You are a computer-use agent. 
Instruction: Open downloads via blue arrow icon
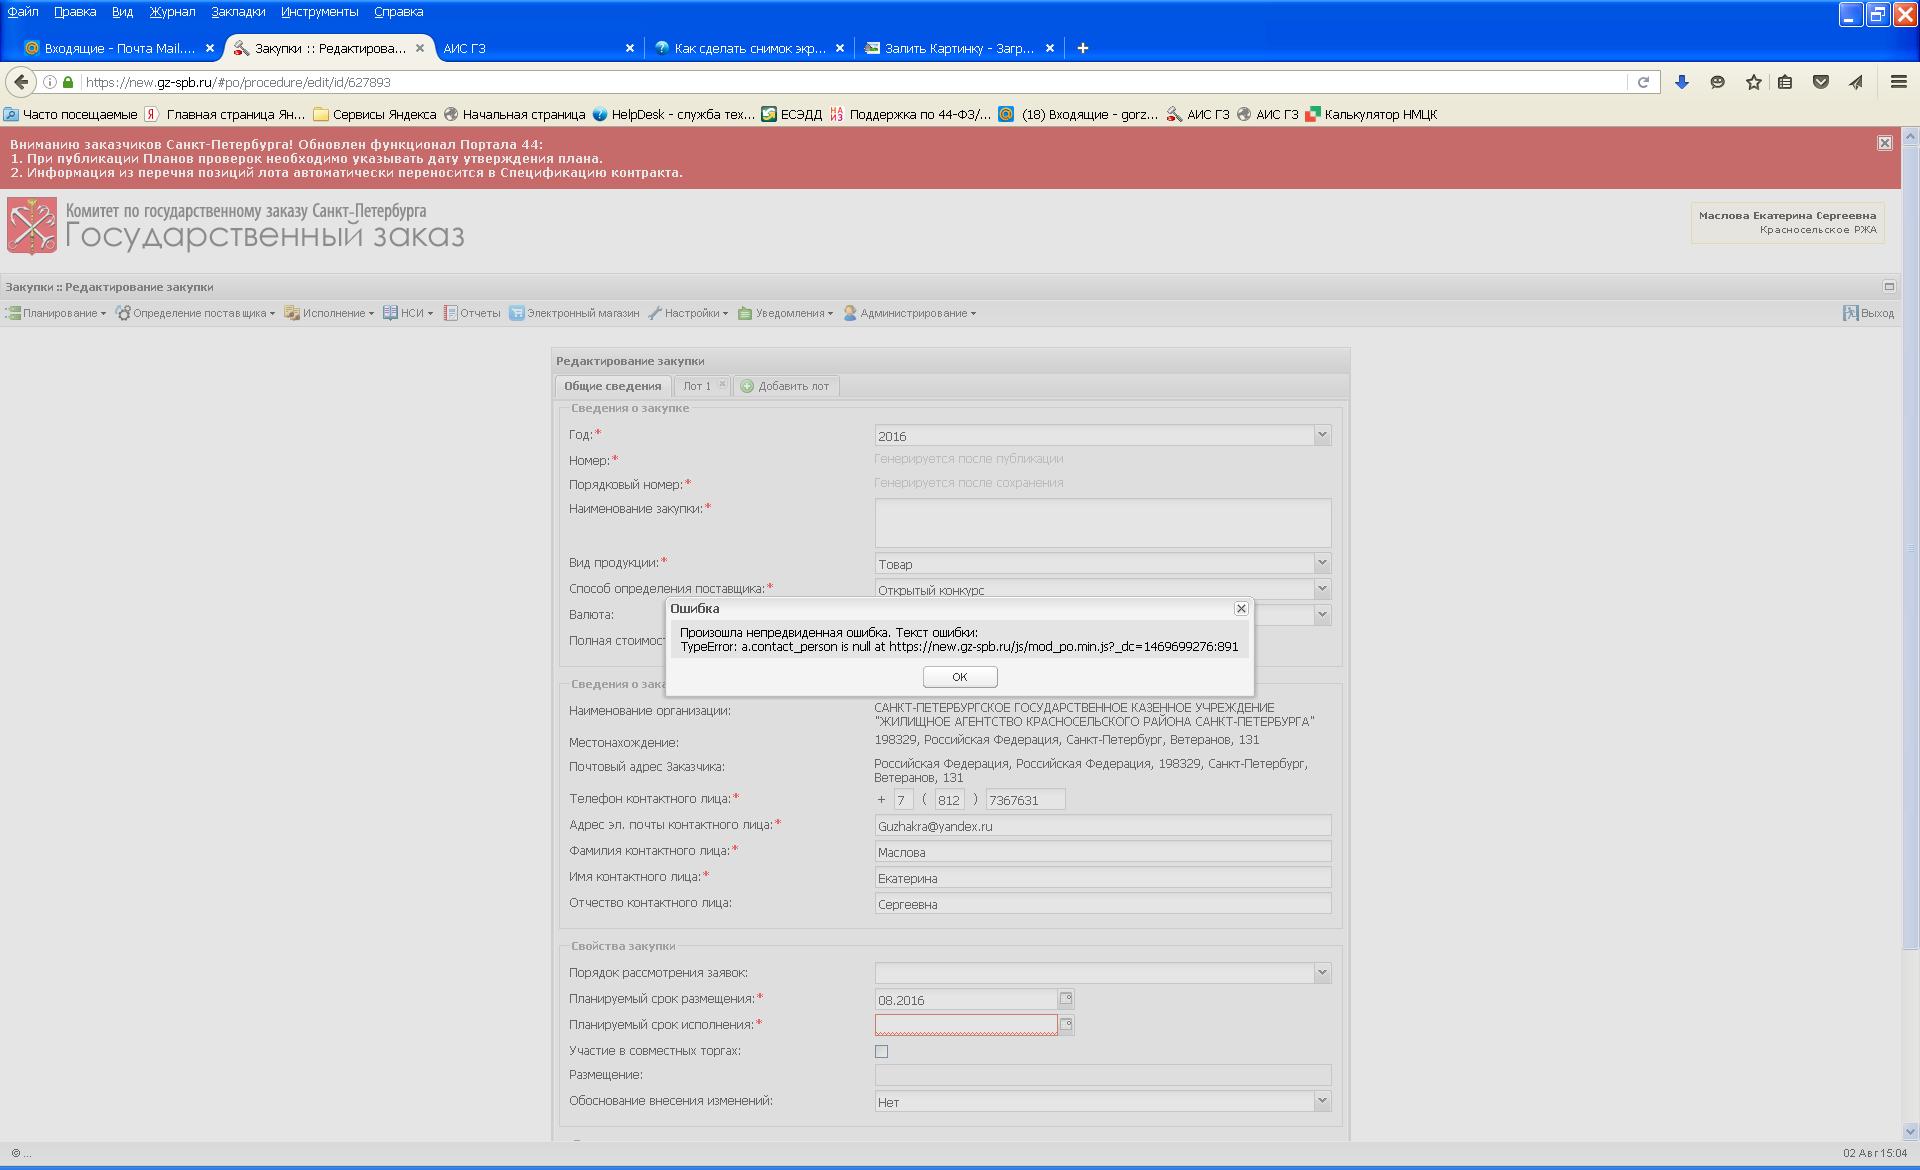coord(1681,82)
